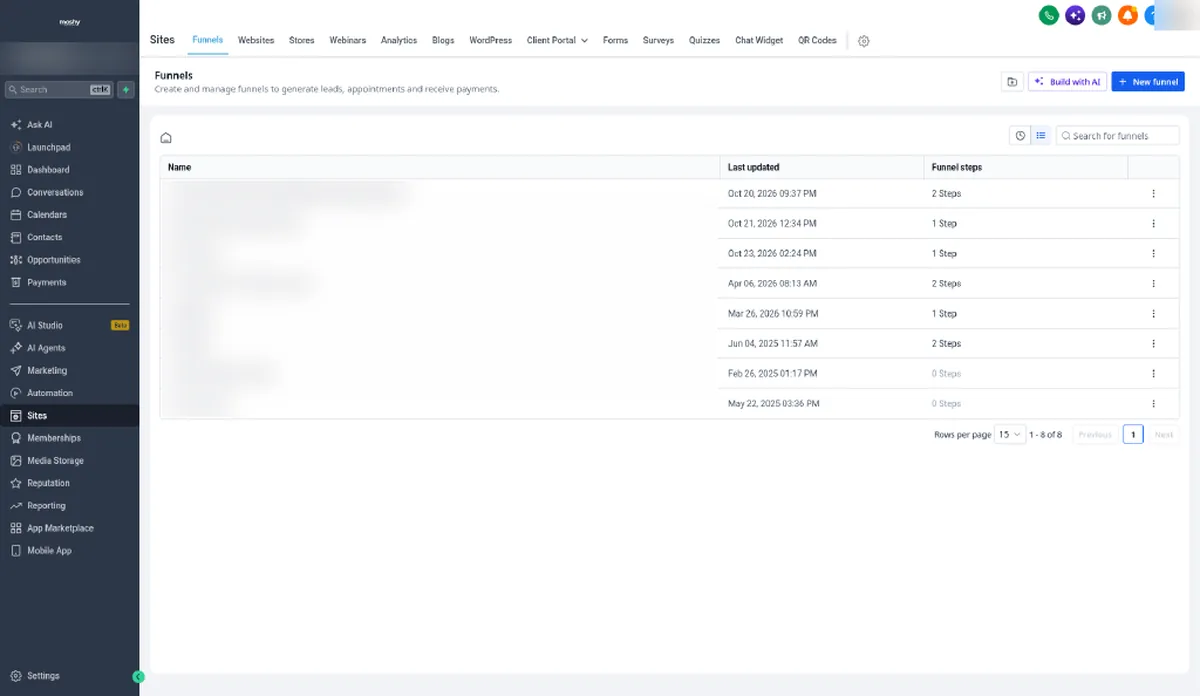Viewport: 1200px width, 696px height.
Task: Switch to the Chat Widget tab
Action: point(759,40)
